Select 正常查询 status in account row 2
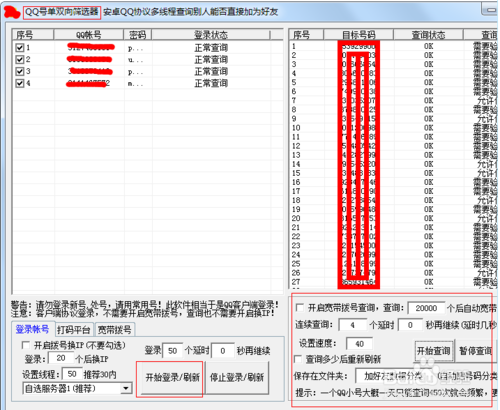The image size is (500, 410). click(211, 60)
